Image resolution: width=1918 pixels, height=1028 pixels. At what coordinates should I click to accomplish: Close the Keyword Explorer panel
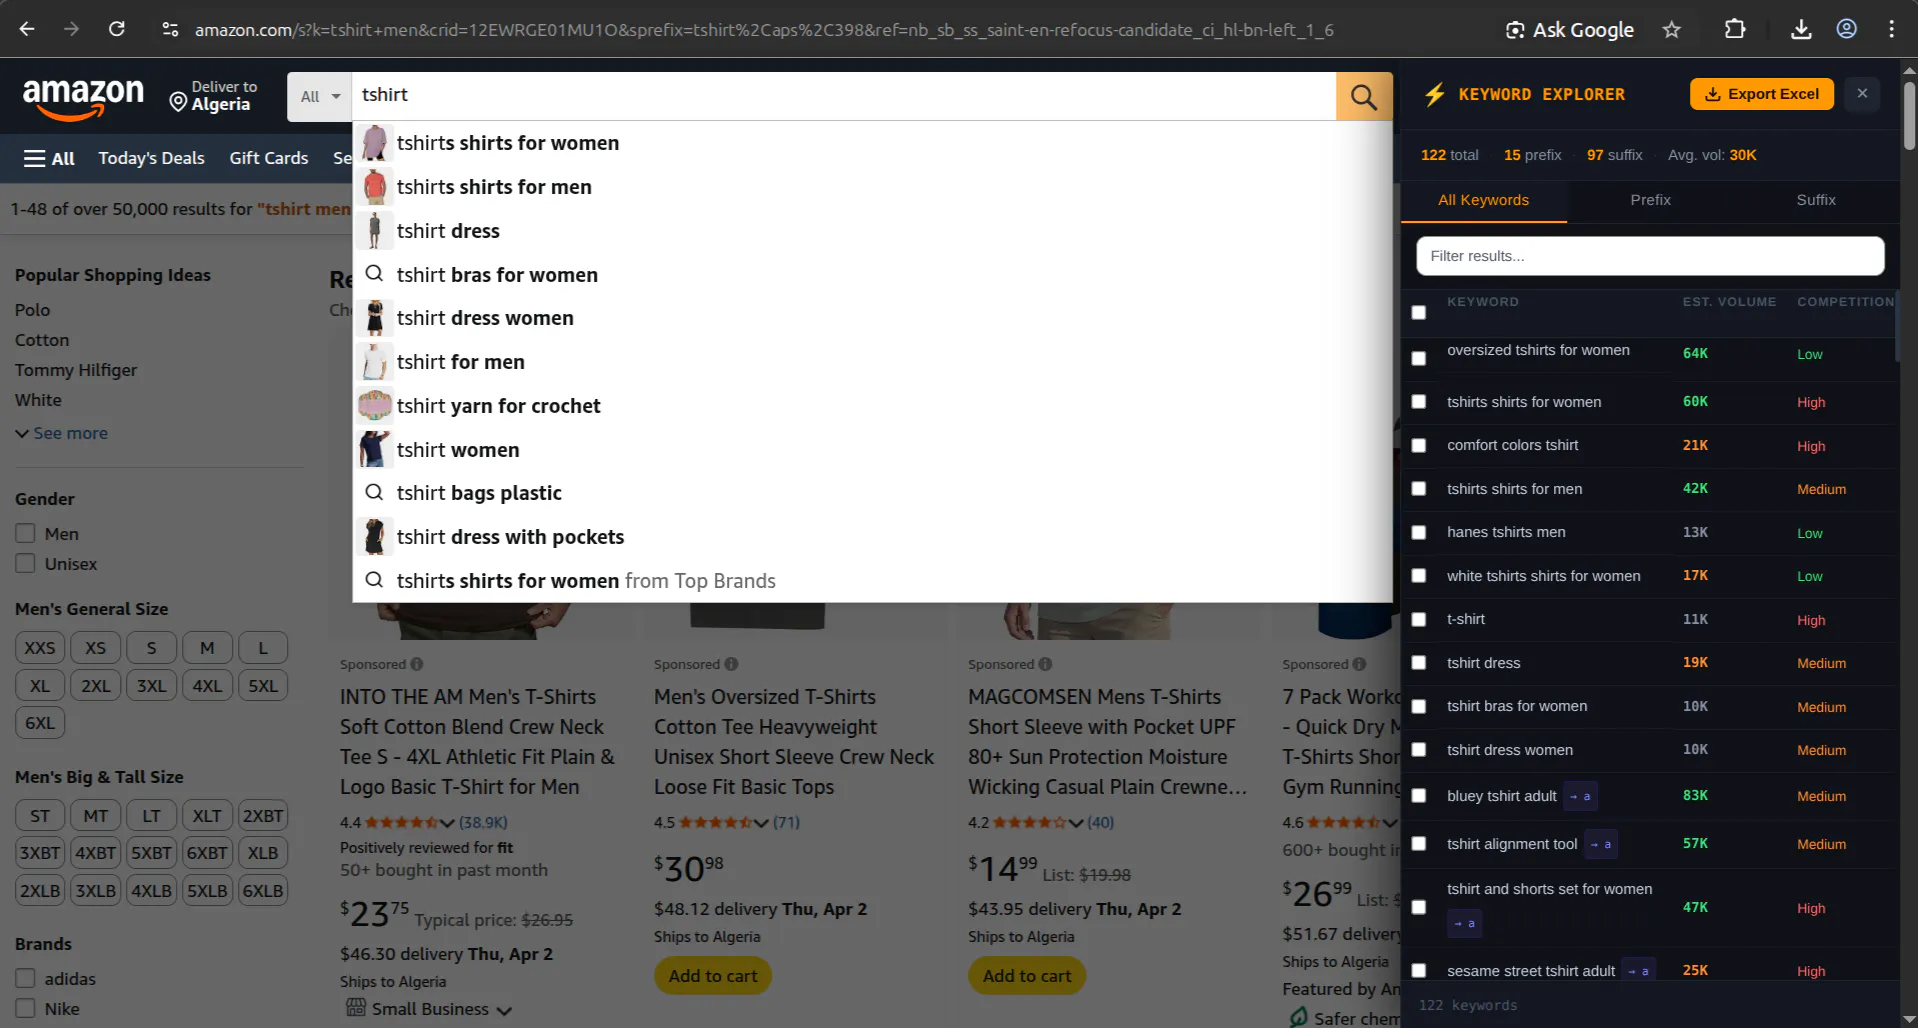[1862, 93]
